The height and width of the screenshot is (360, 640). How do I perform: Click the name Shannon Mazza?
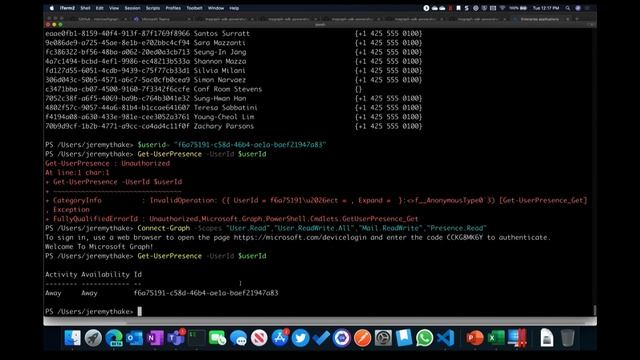(x=220, y=61)
